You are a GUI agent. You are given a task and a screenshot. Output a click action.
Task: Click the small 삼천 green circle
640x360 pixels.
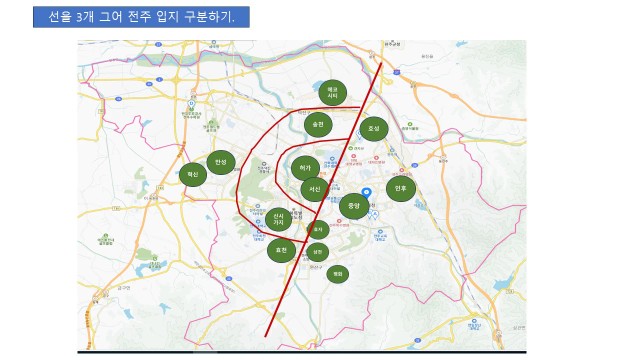[x=318, y=252]
